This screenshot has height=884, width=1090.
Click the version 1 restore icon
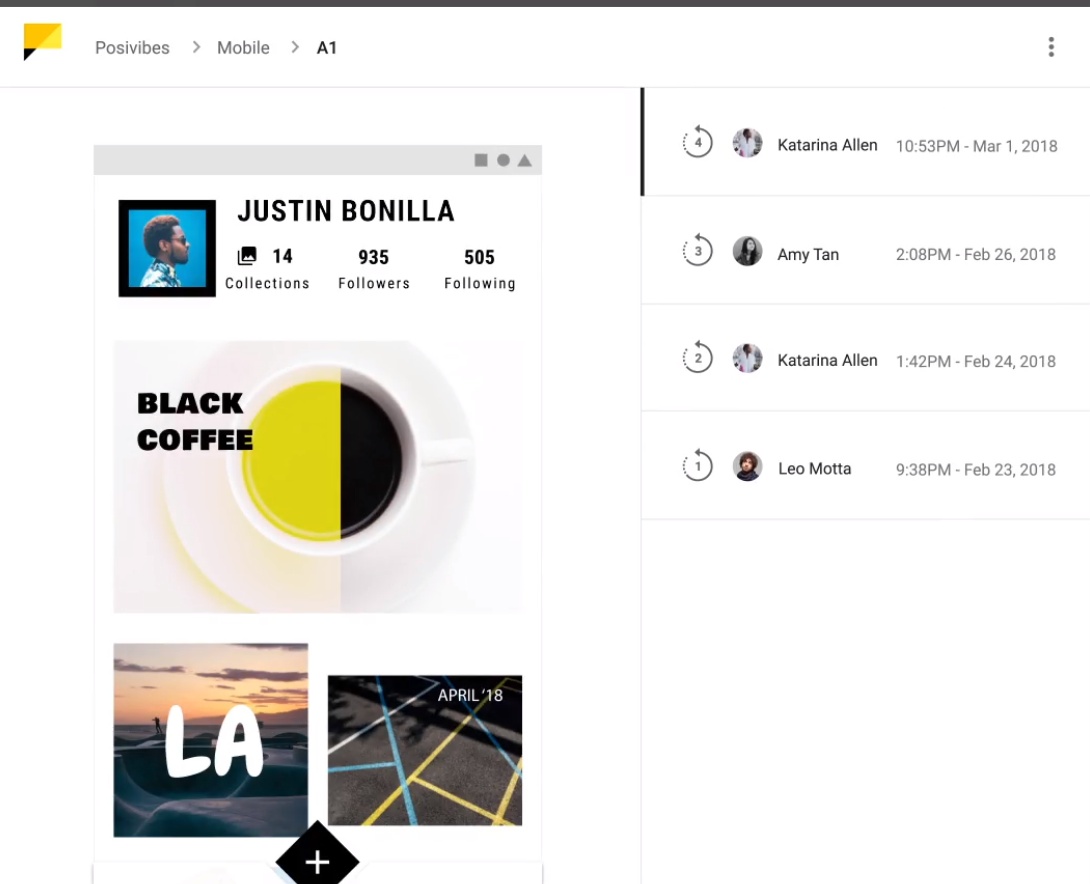697,466
